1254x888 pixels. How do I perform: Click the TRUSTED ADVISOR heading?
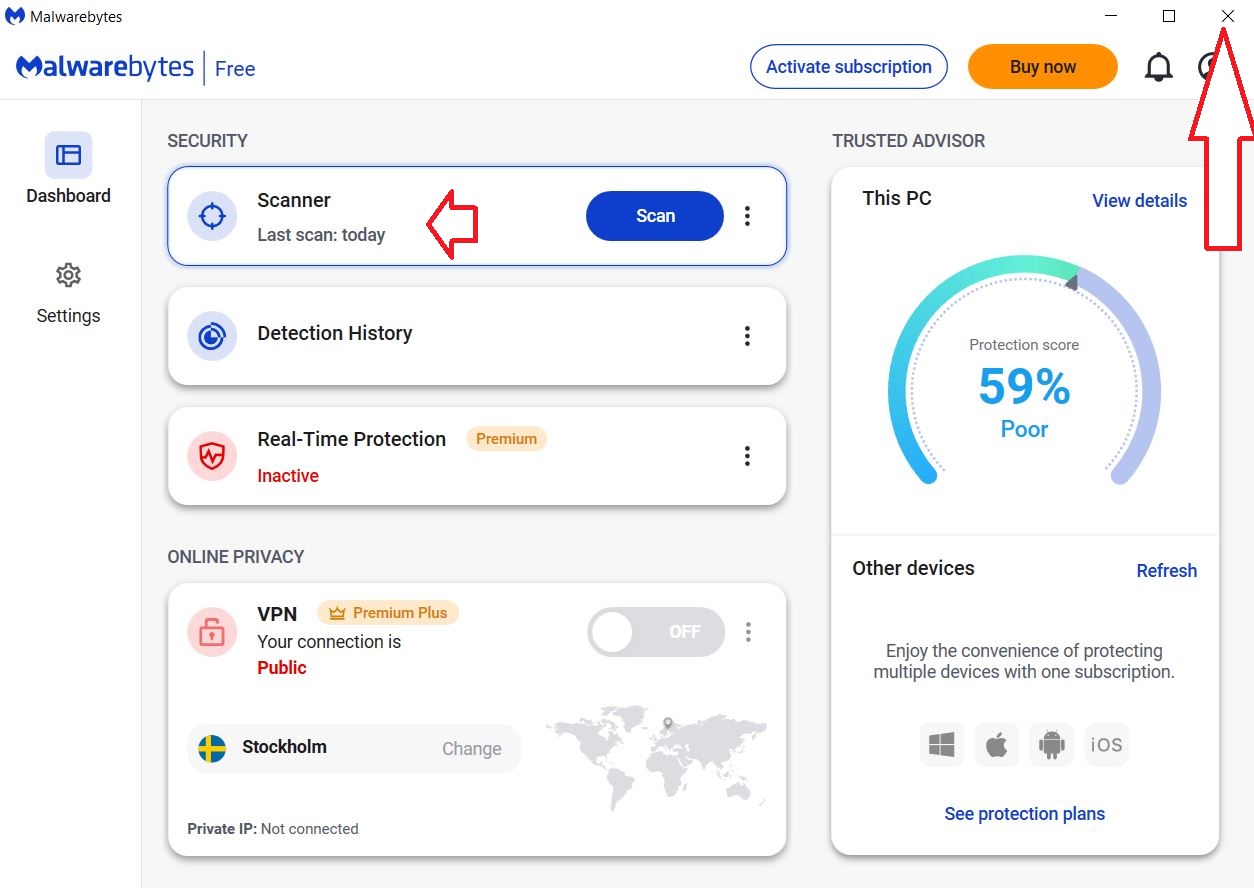(909, 141)
